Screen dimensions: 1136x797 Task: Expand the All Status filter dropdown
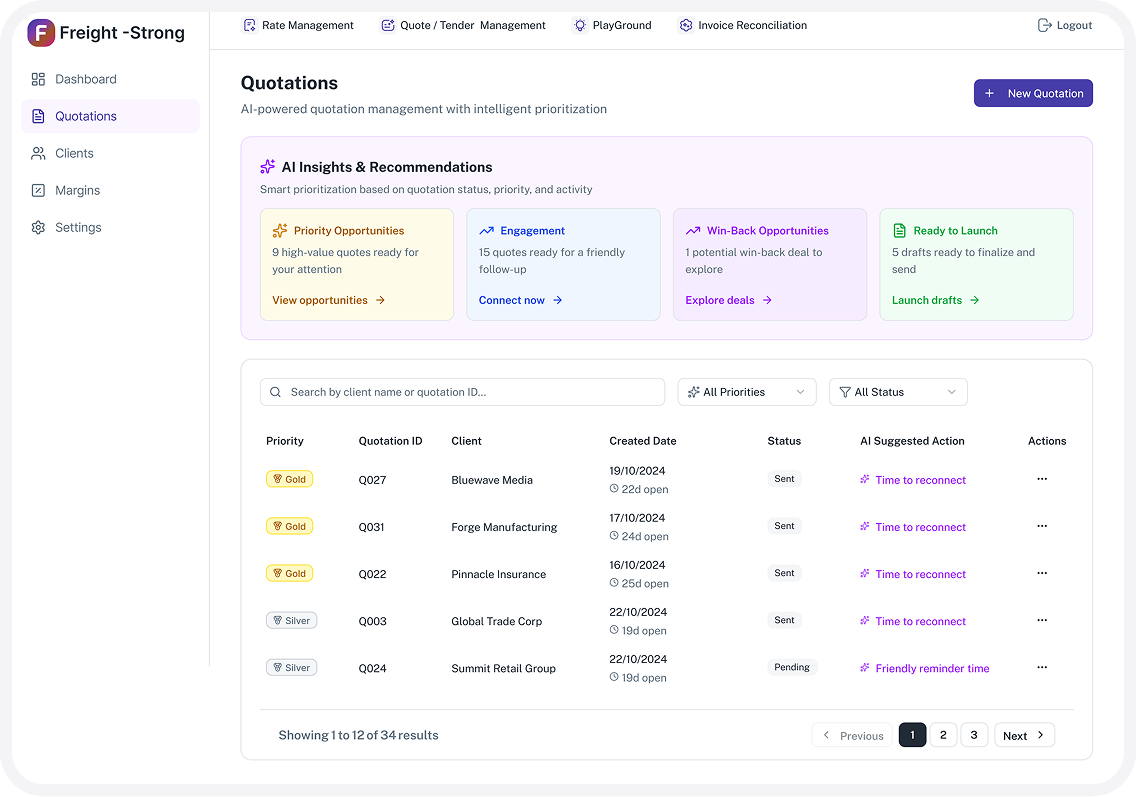[x=897, y=392]
